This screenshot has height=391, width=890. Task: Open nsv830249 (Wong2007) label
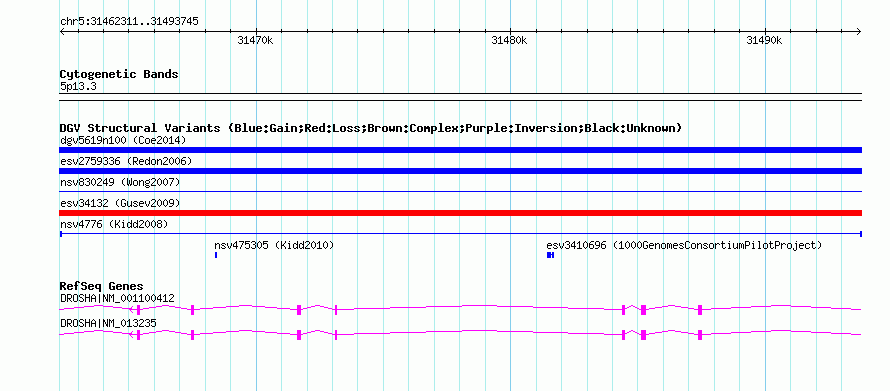coord(120,182)
